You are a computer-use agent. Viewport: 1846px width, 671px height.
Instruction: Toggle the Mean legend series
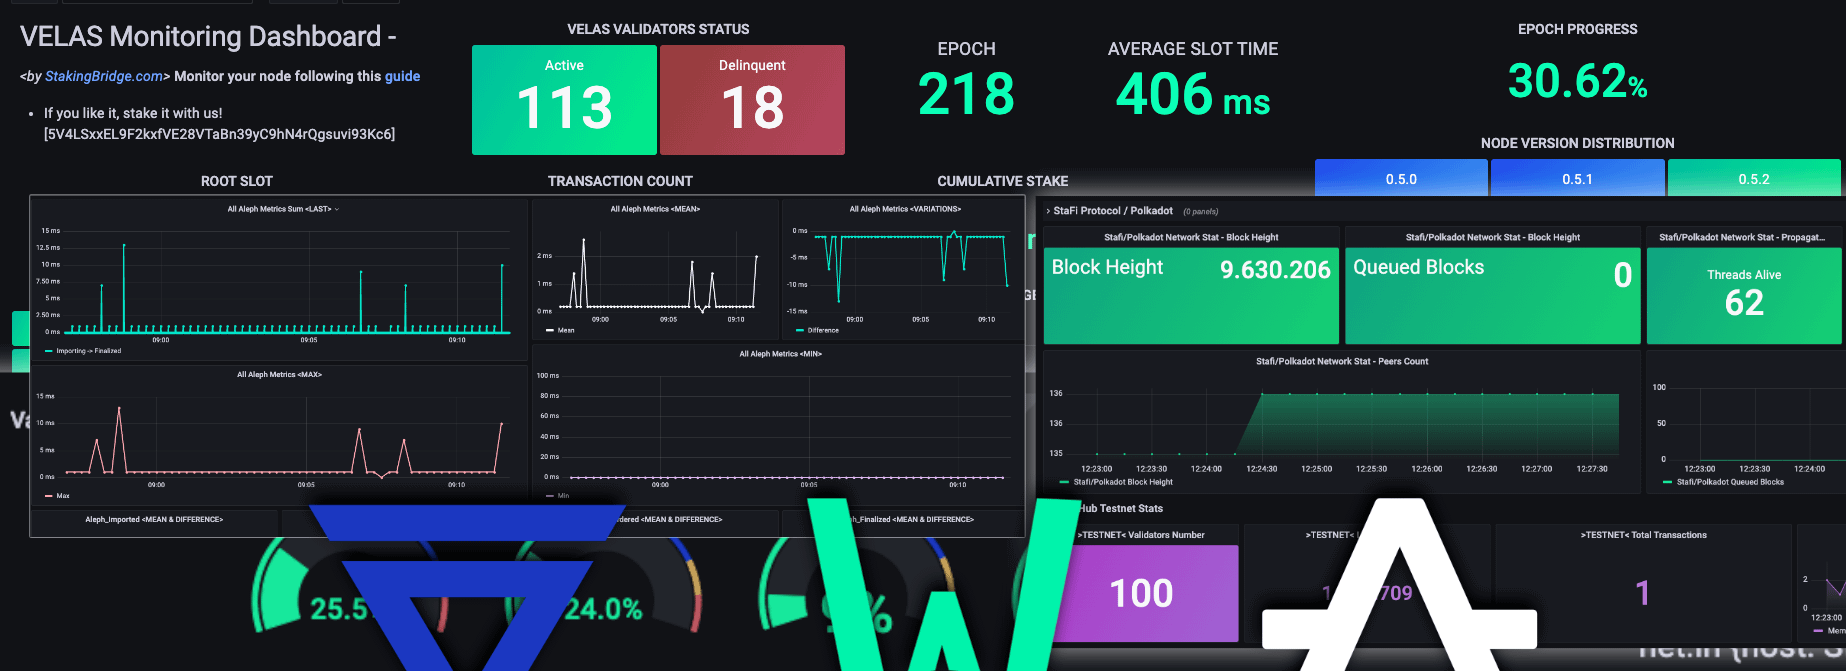click(x=560, y=330)
